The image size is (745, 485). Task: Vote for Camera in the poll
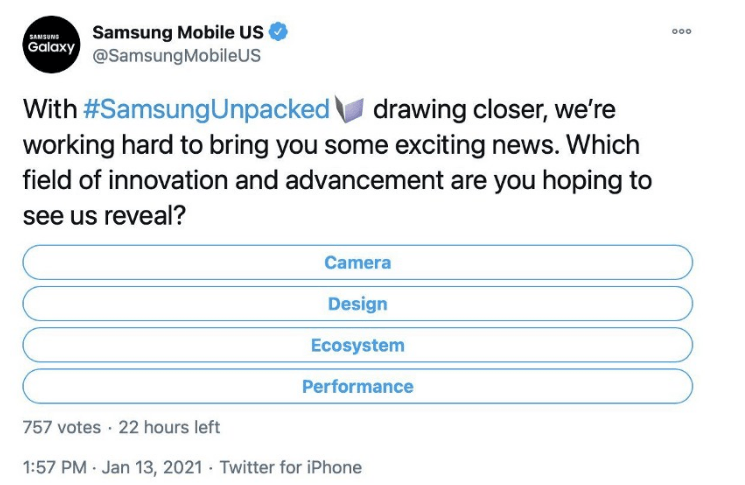click(x=357, y=263)
